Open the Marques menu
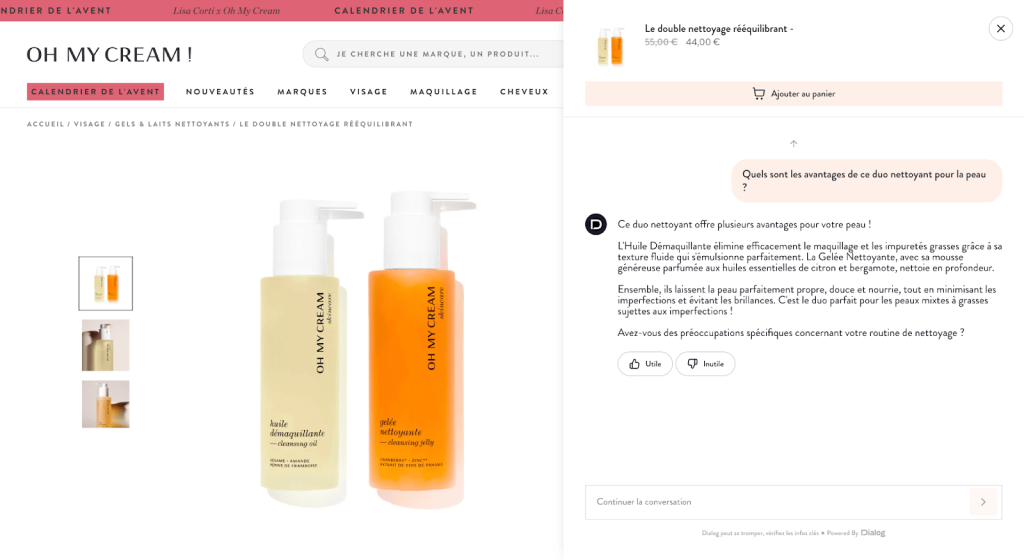This screenshot has width=1024, height=560. pos(302,91)
